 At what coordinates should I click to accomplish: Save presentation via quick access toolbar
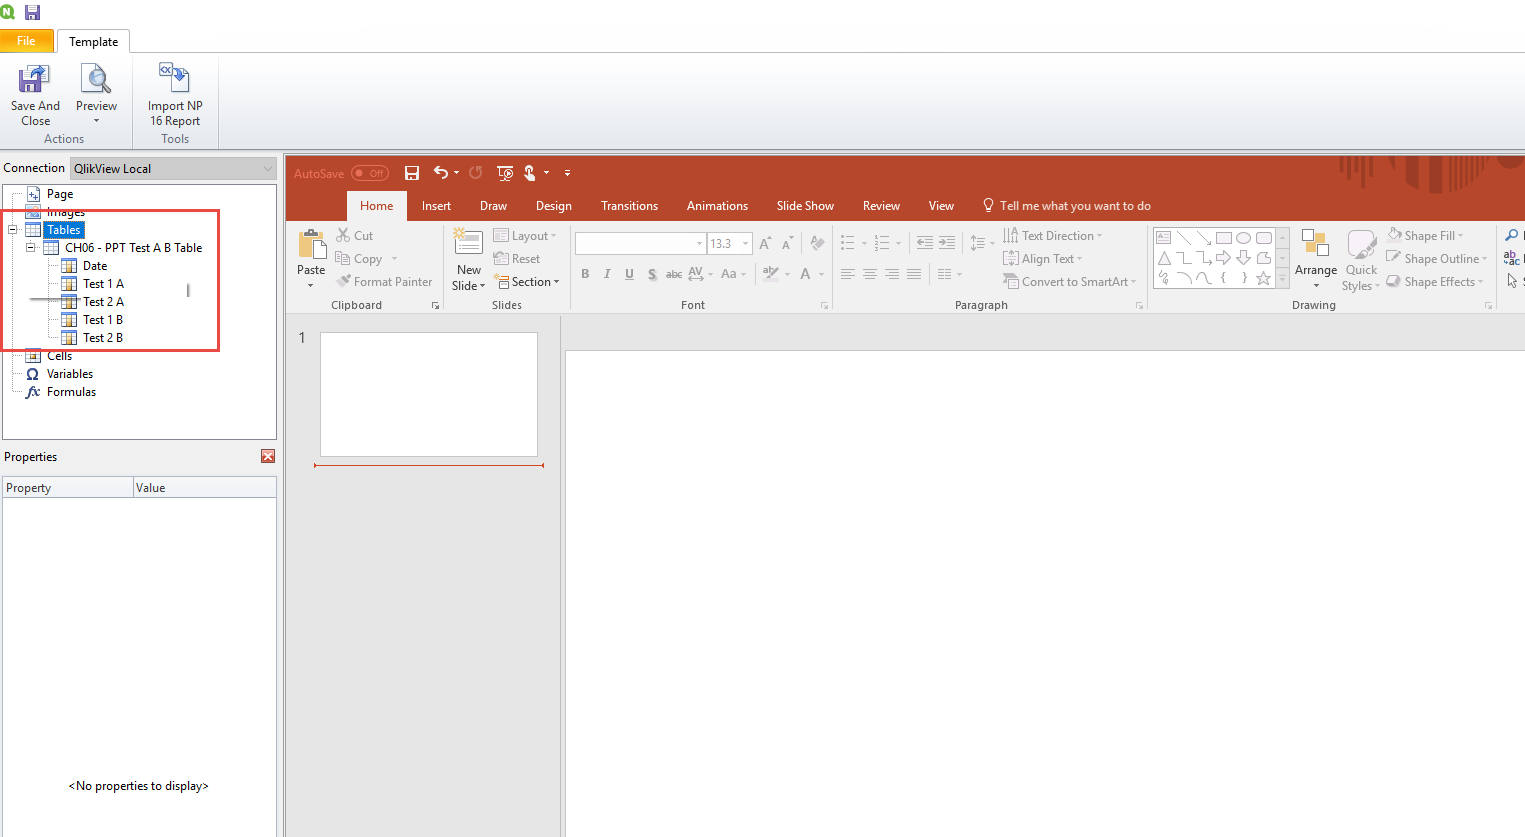coord(411,173)
